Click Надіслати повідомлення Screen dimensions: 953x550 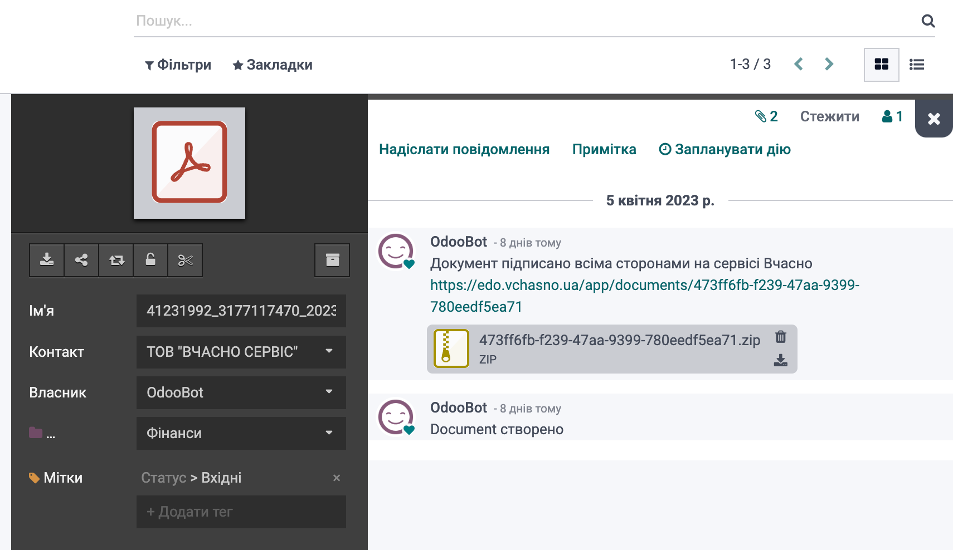[464, 149]
